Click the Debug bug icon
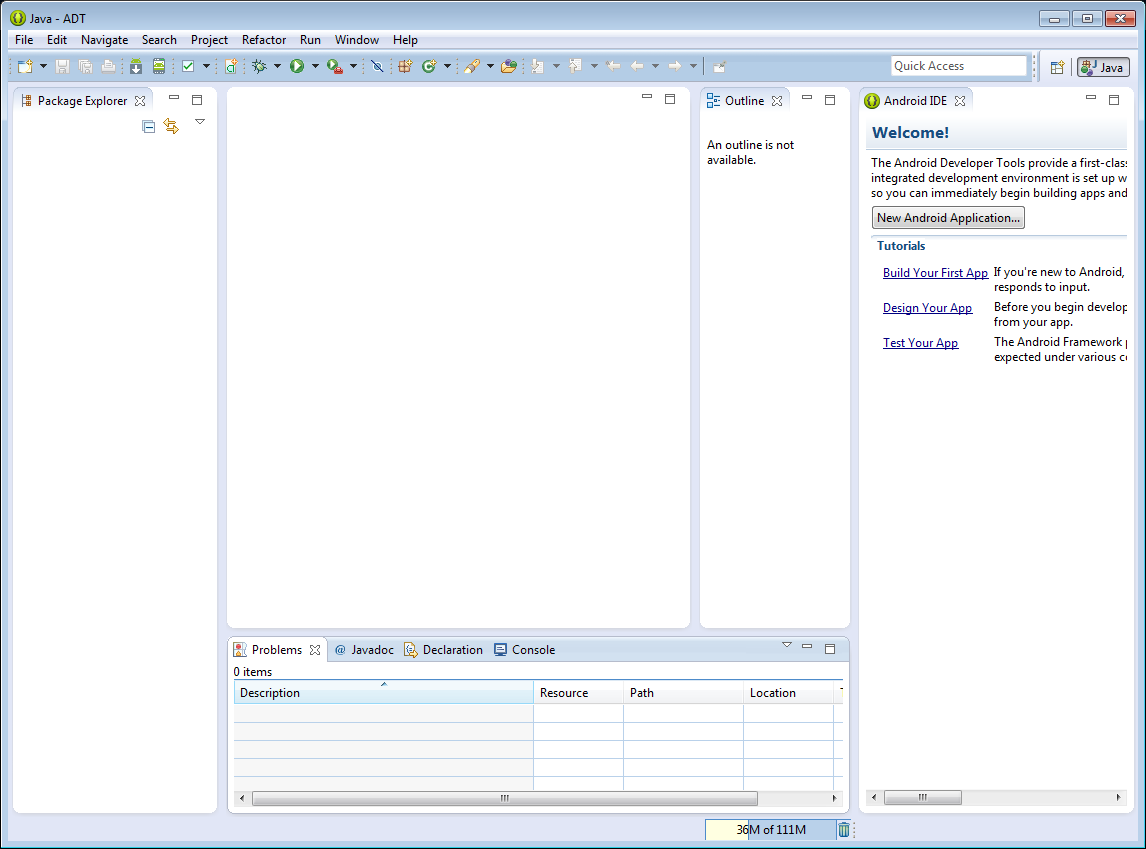The width and height of the screenshot is (1146, 849). click(259, 66)
